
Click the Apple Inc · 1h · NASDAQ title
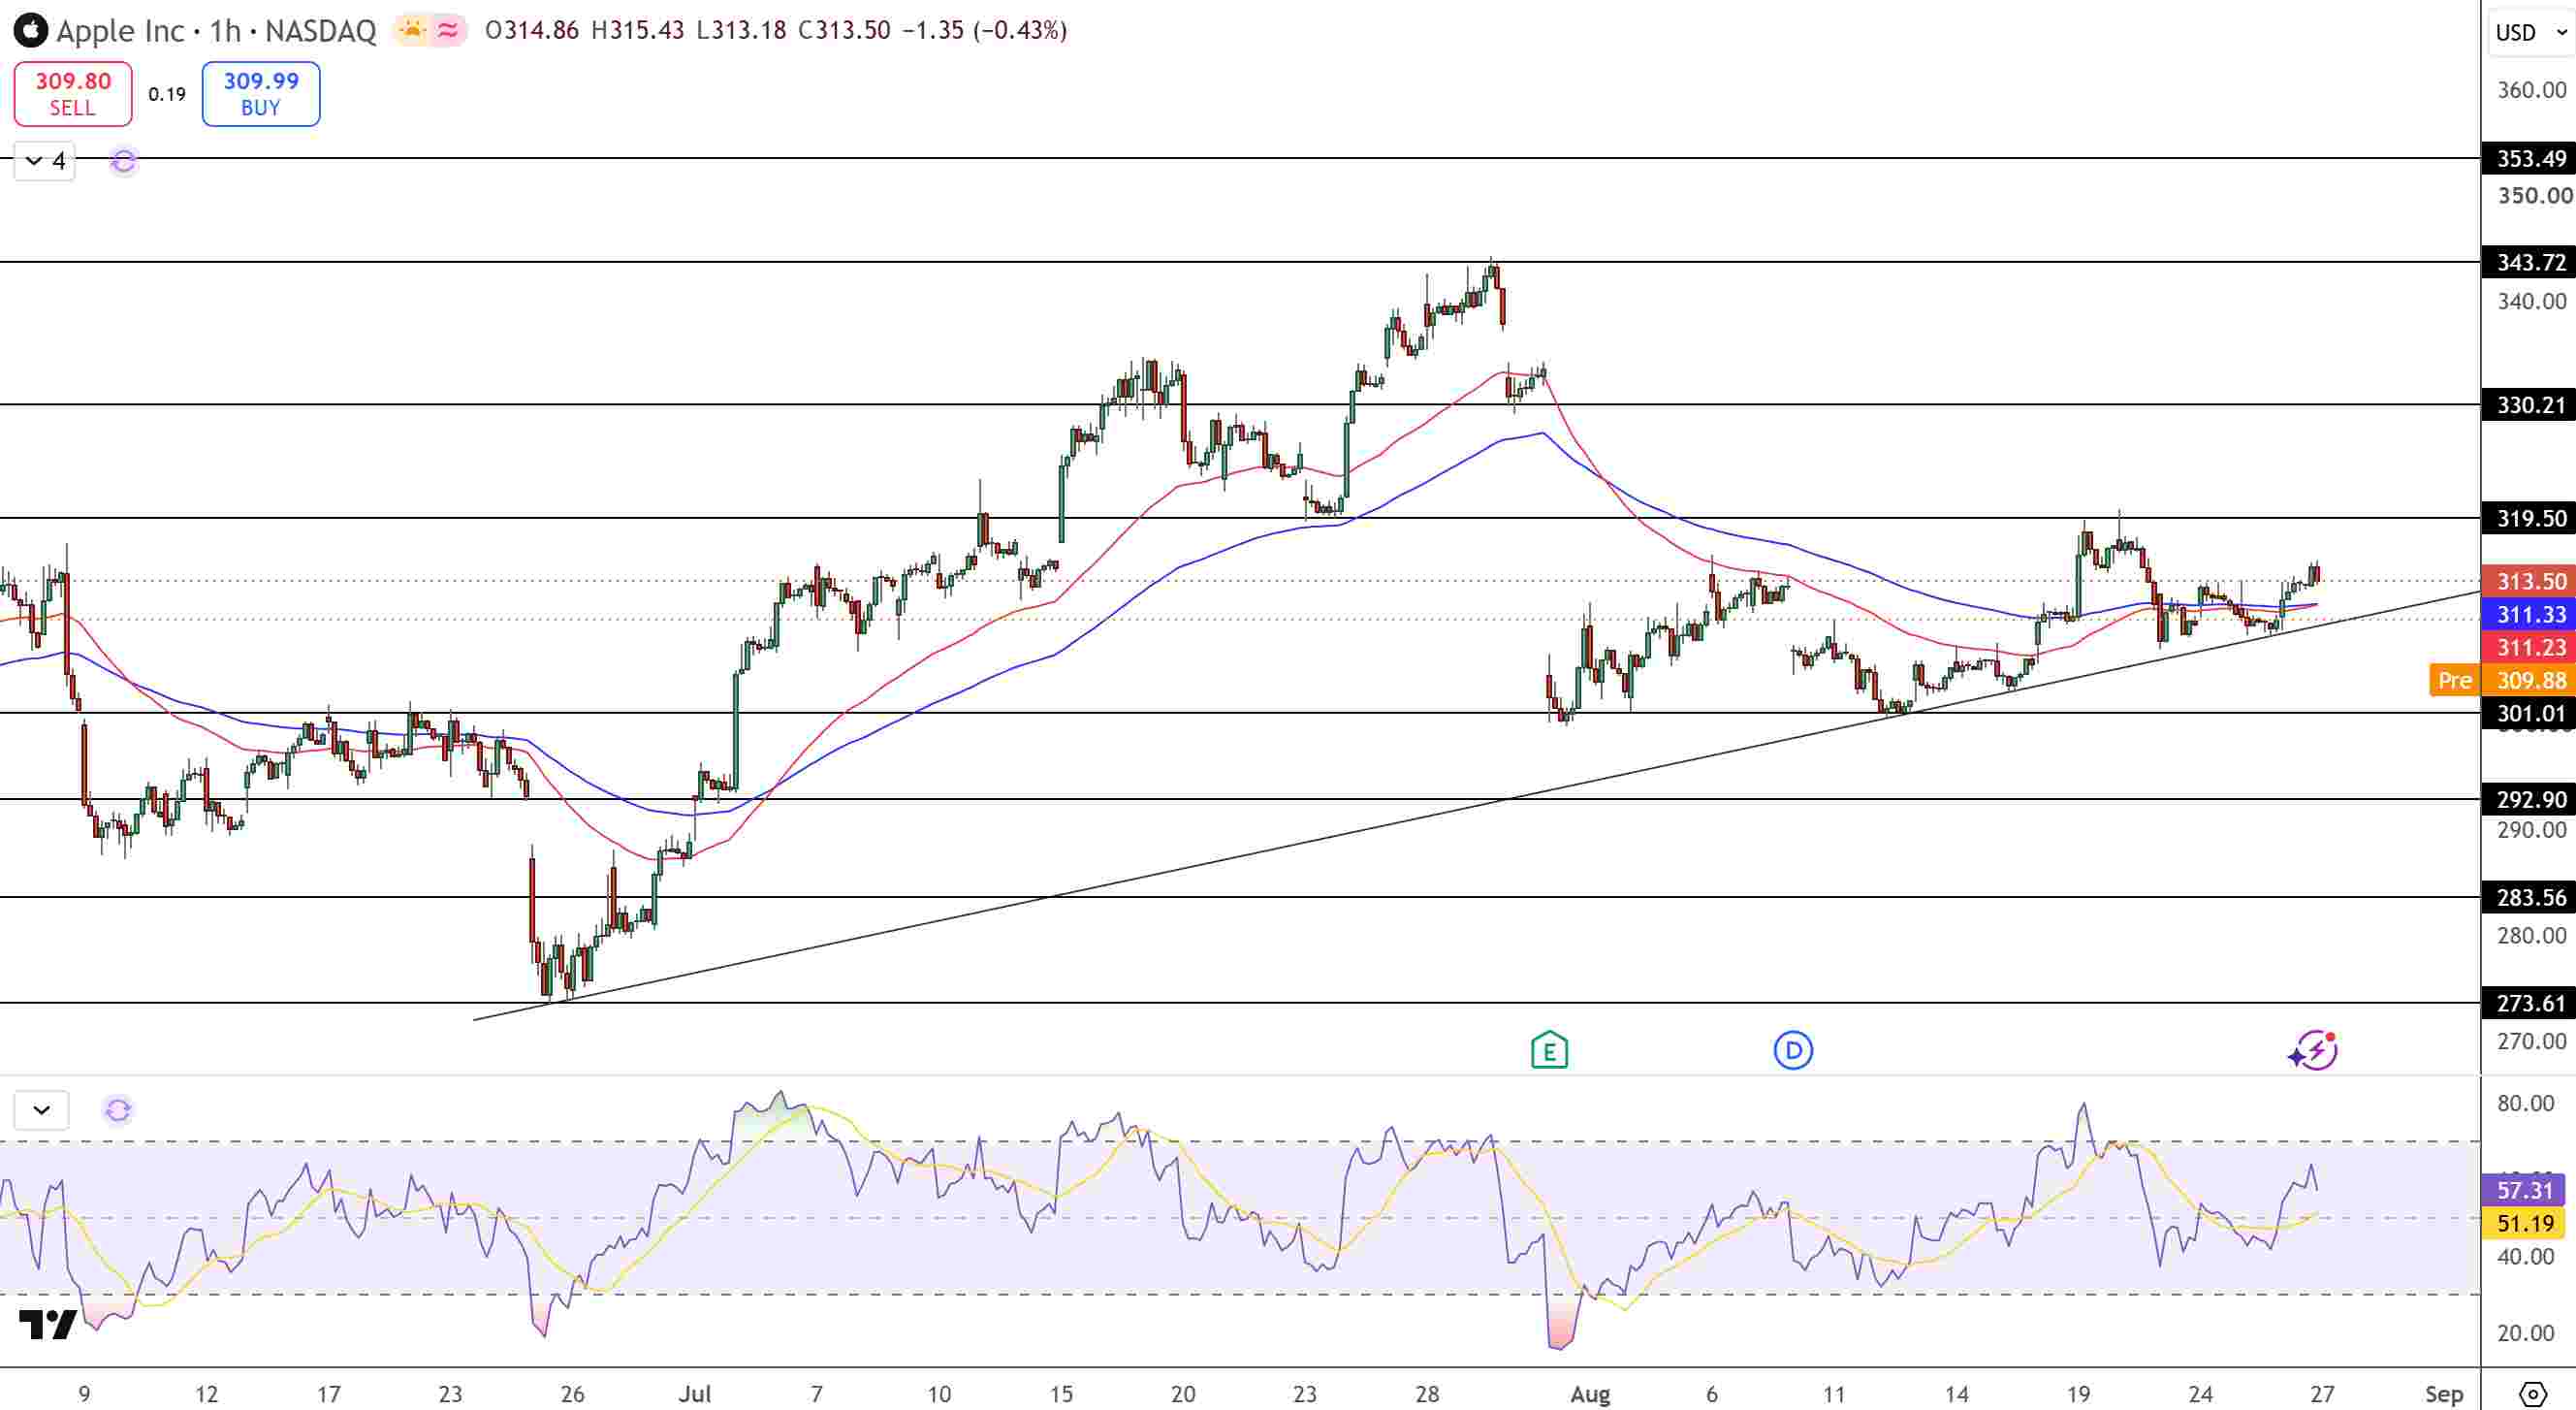[x=216, y=31]
